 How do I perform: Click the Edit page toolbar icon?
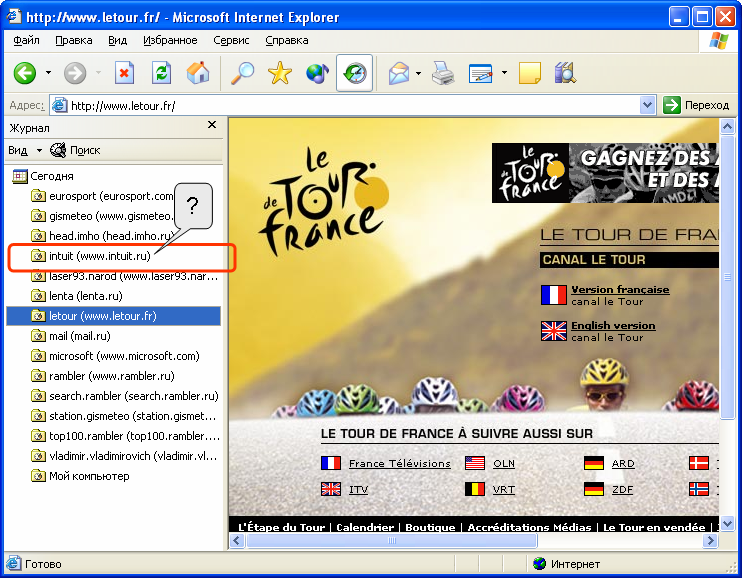(x=480, y=73)
